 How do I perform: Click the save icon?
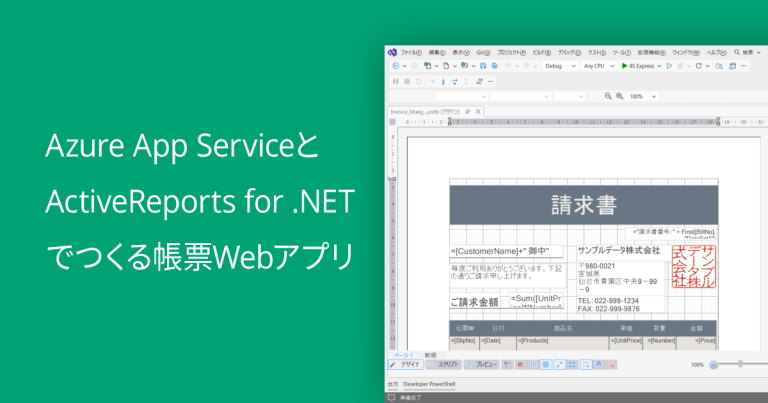[x=483, y=66]
